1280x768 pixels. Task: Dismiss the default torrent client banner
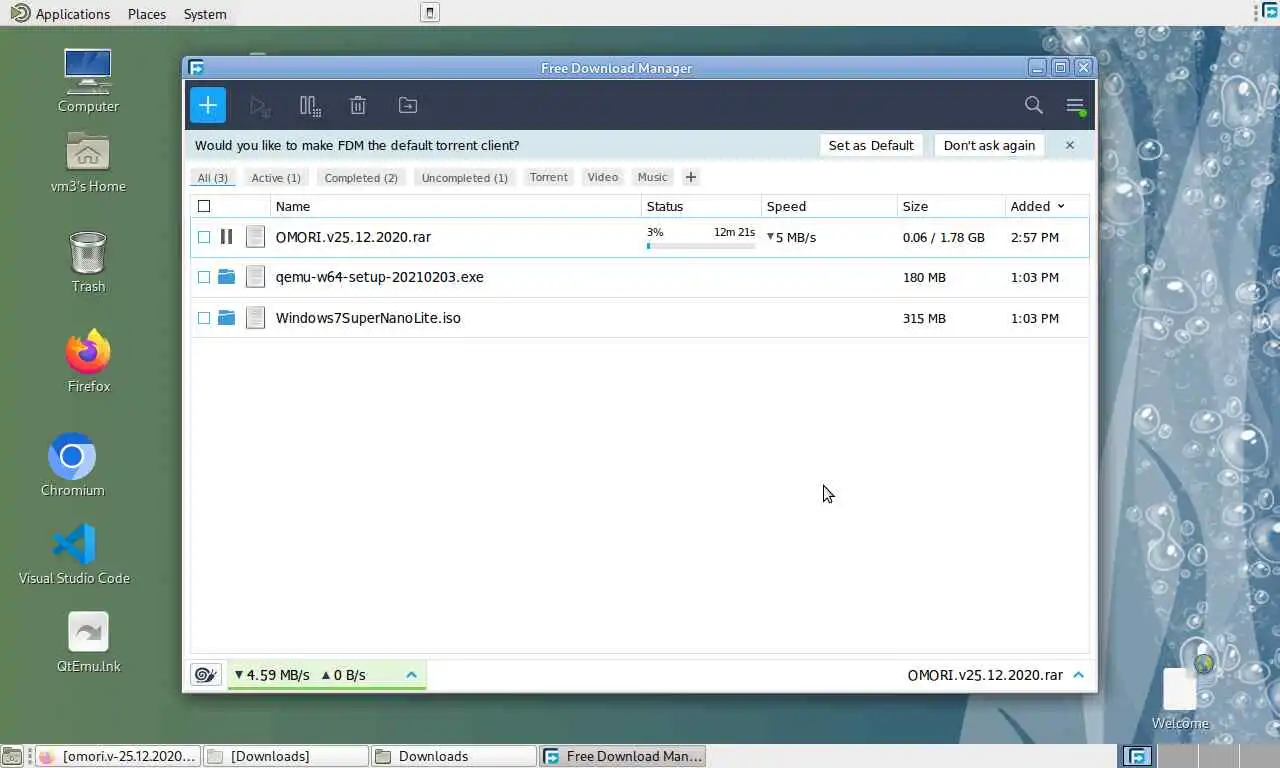point(1069,145)
